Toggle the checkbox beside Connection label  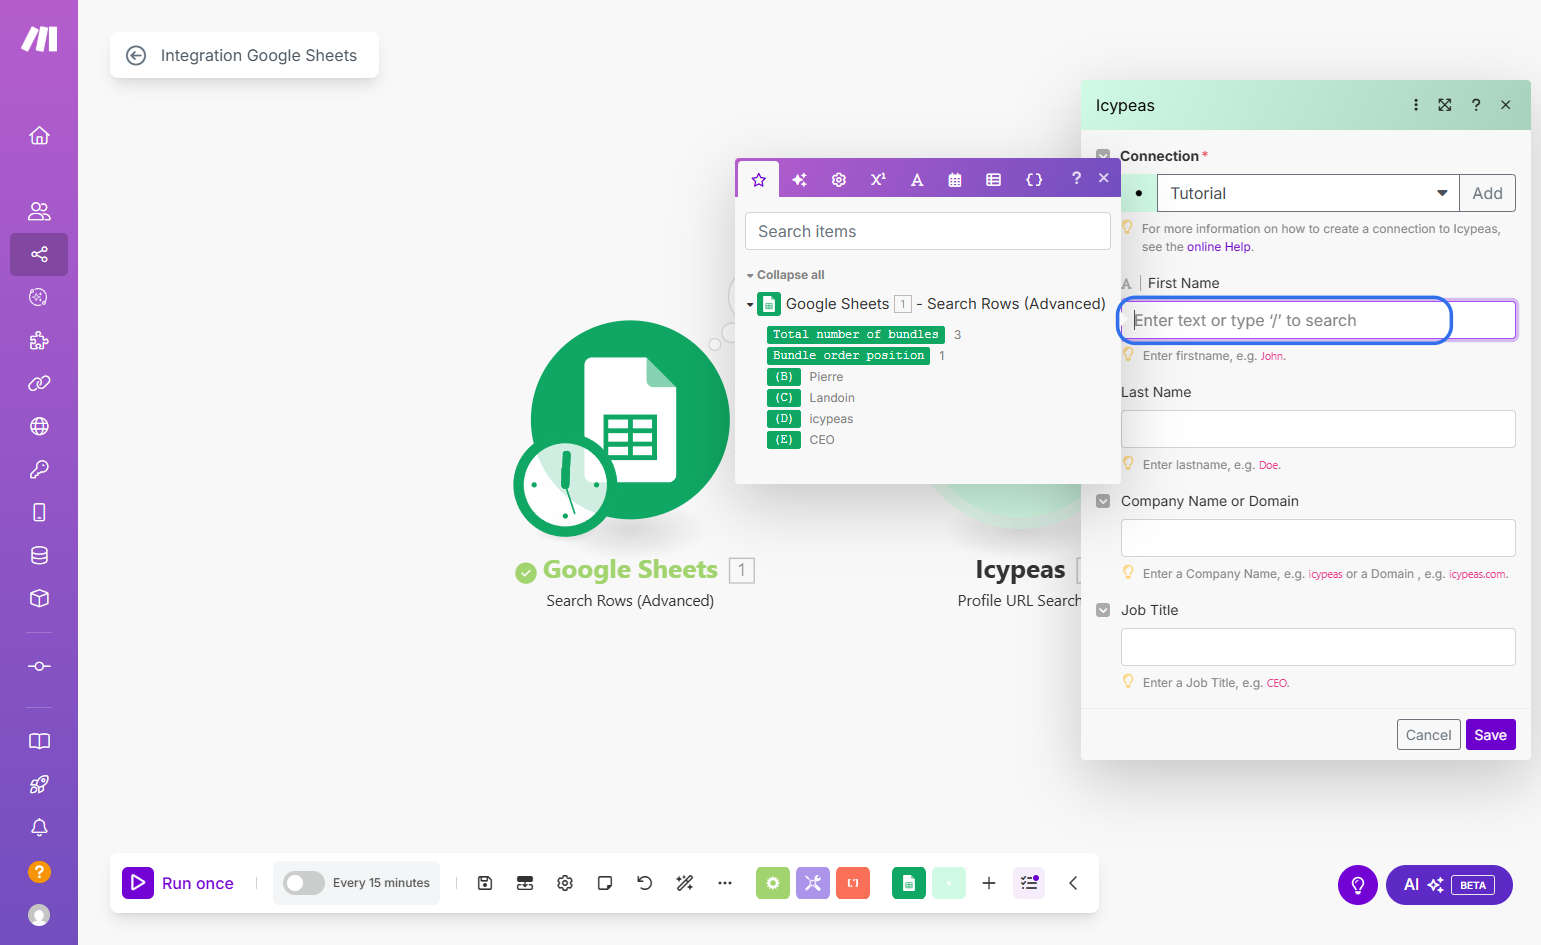coord(1103,156)
